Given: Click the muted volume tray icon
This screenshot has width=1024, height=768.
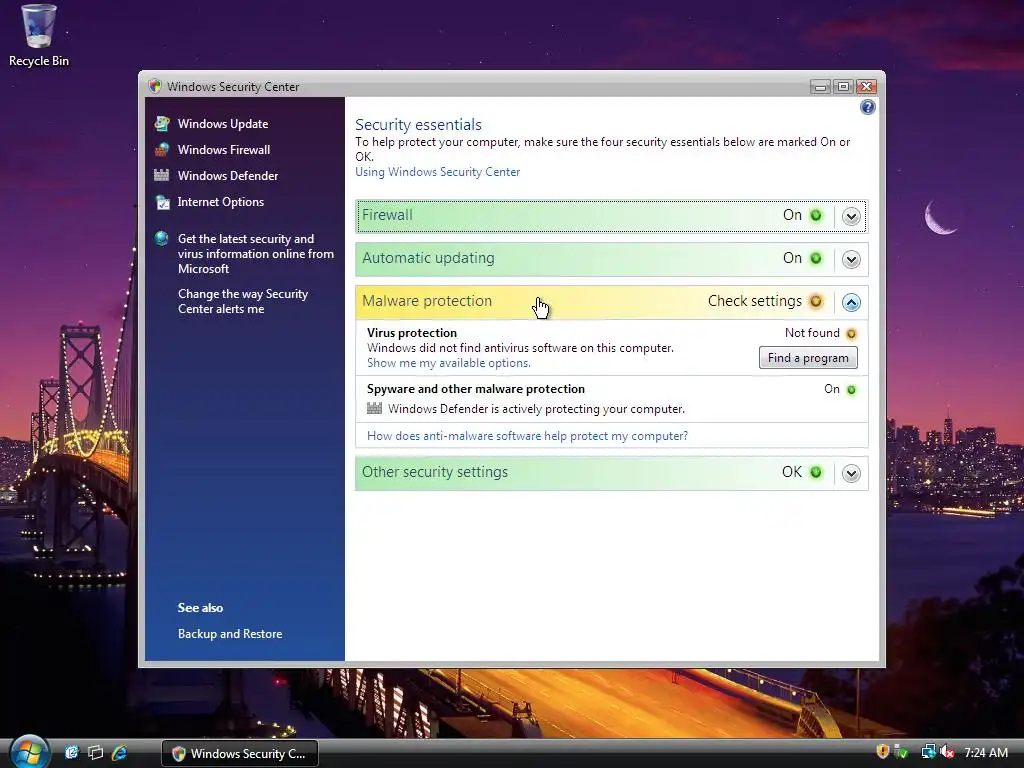Looking at the screenshot, I should (x=947, y=752).
